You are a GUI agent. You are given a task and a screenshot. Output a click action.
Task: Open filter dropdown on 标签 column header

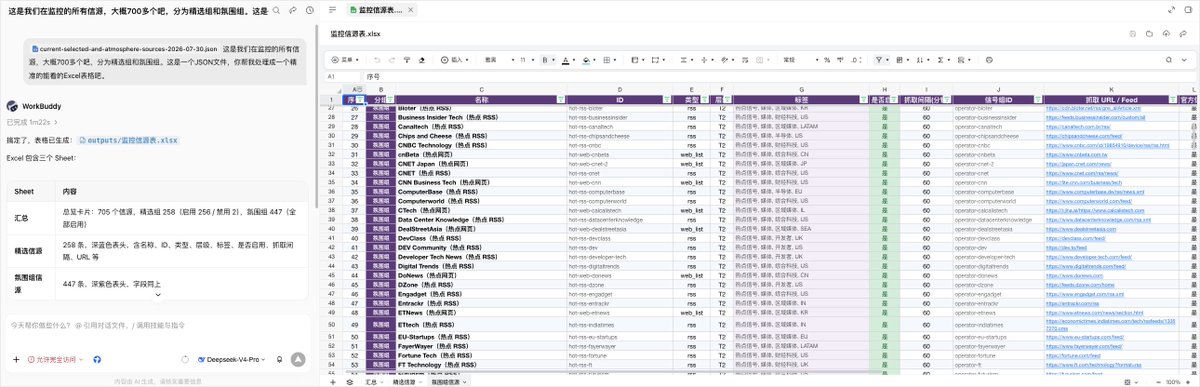(x=864, y=100)
